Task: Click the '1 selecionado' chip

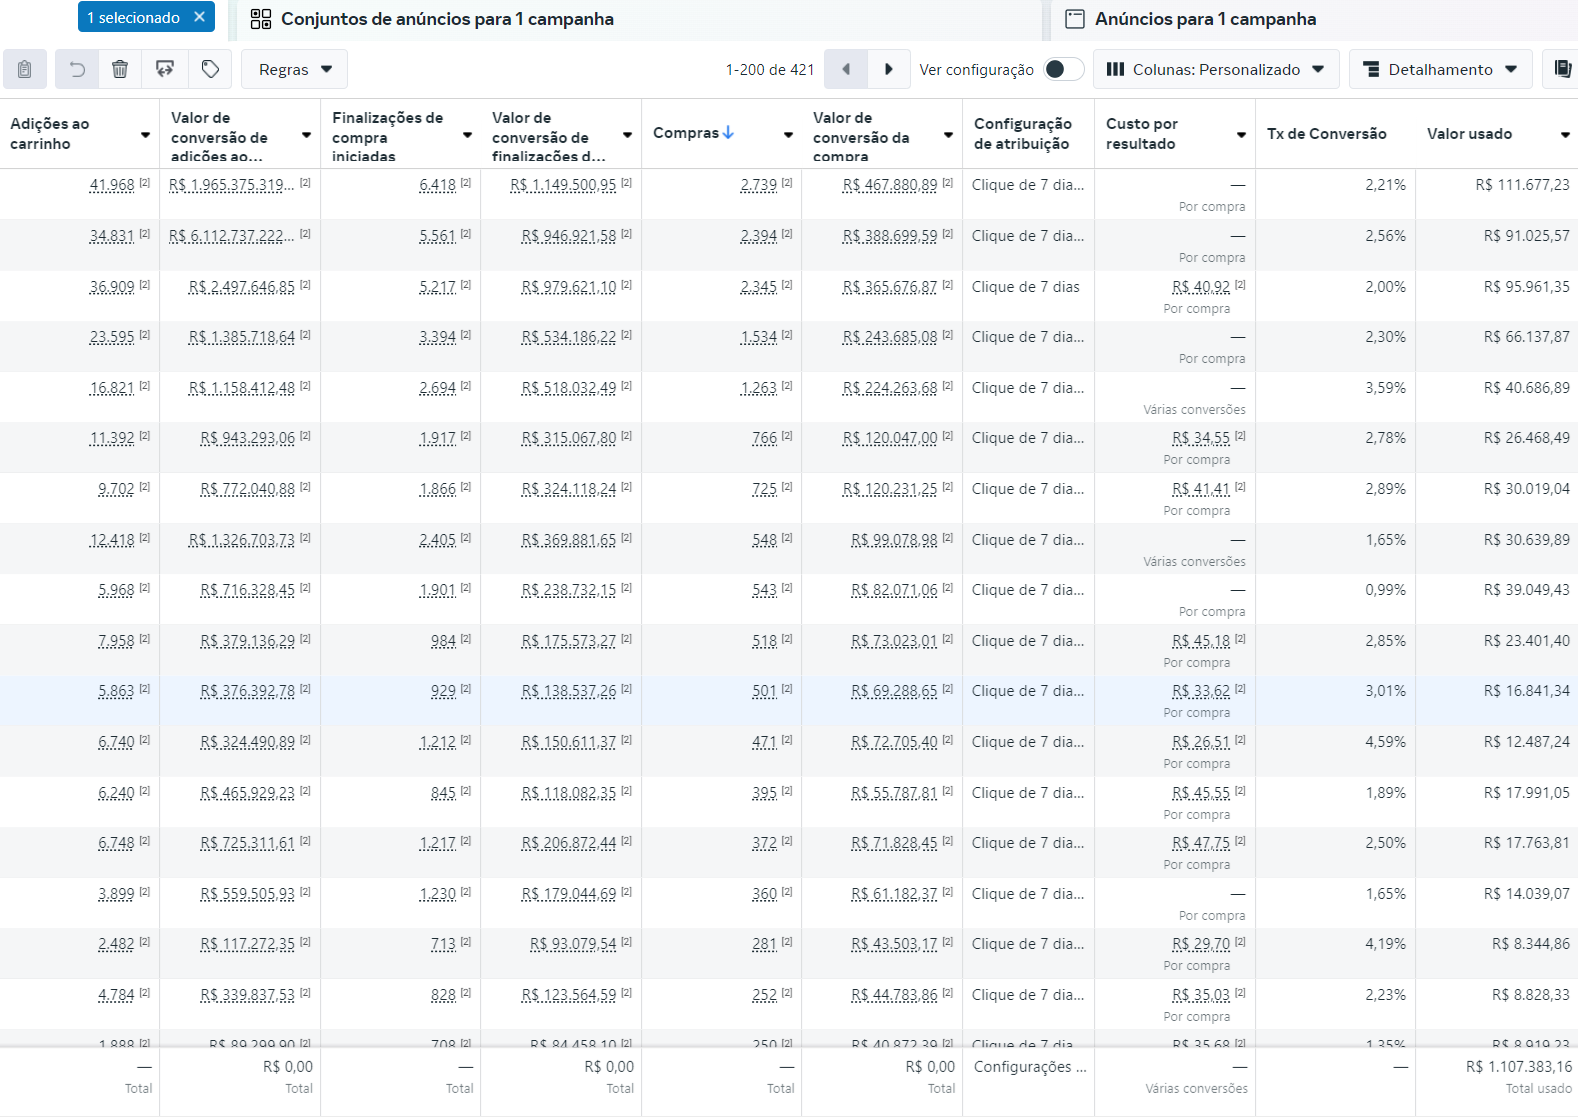Action: pos(146,17)
